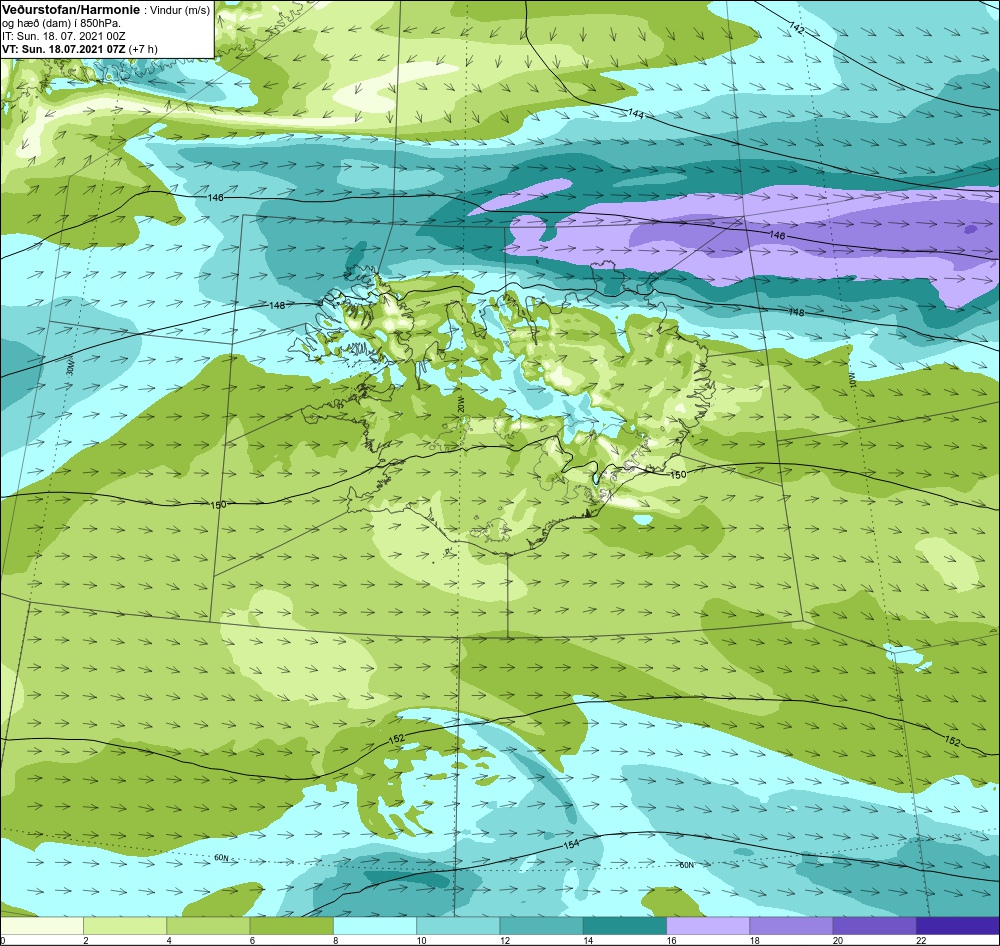1000x946 pixels.
Task: Click the initial time 'IT: Sun. 18. 07. 2021 00Z'
Action: [x=64, y=36]
